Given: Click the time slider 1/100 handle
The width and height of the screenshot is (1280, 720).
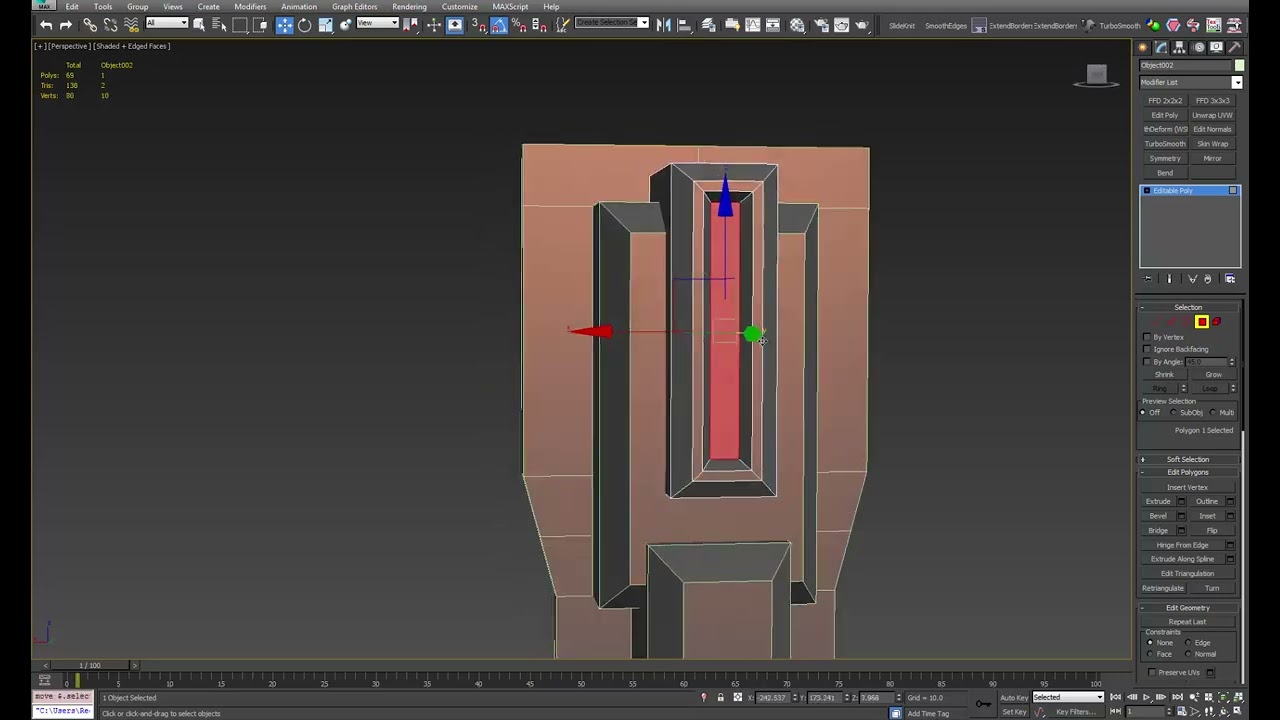Looking at the screenshot, I should [x=90, y=665].
